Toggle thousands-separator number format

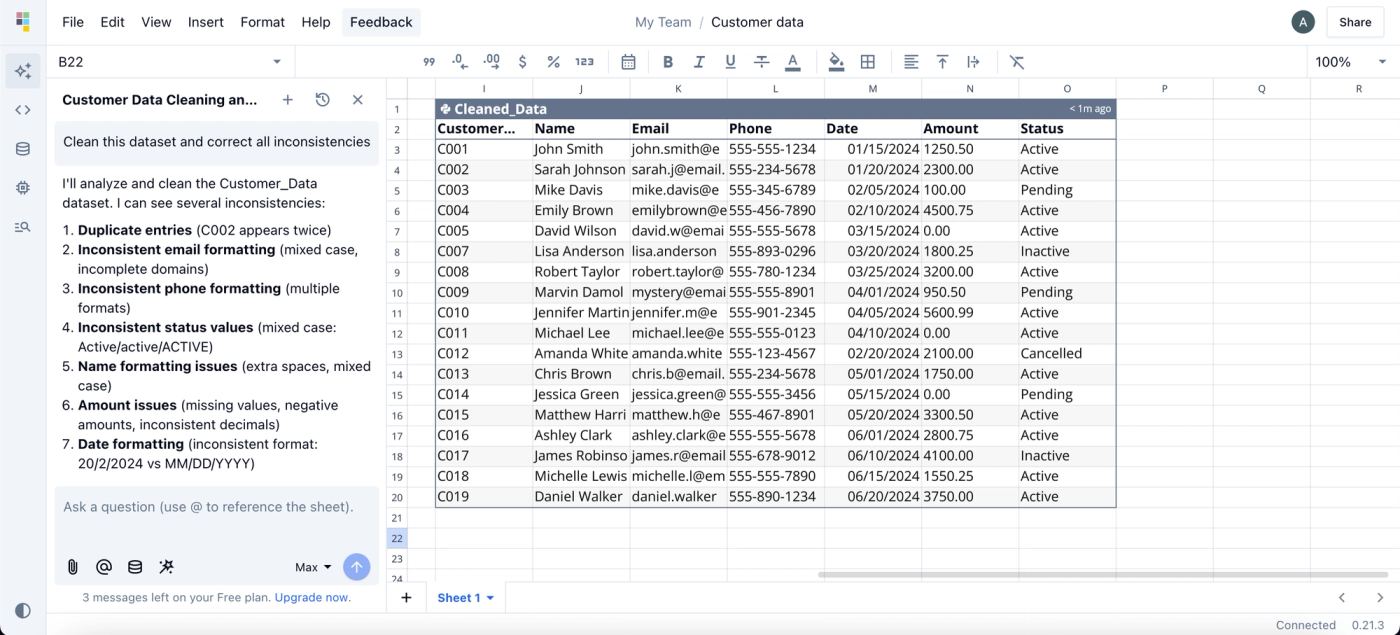(429, 62)
